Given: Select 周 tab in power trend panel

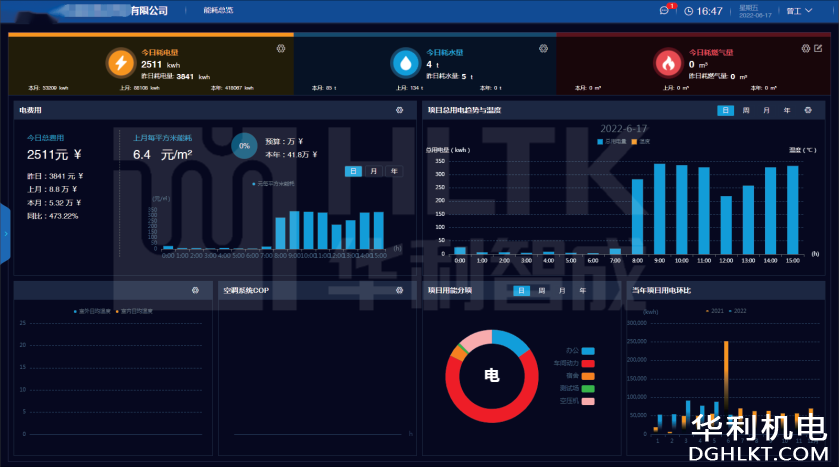Looking at the screenshot, I should point(745,110).
